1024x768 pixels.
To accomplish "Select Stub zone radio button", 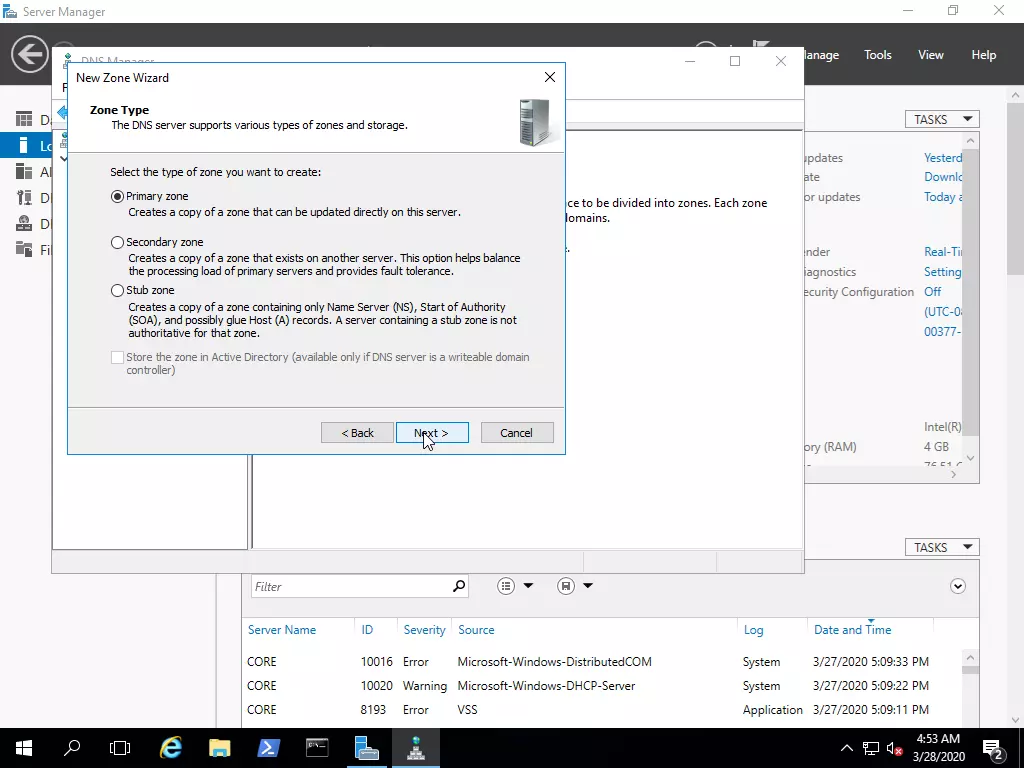I will (118, 290).
